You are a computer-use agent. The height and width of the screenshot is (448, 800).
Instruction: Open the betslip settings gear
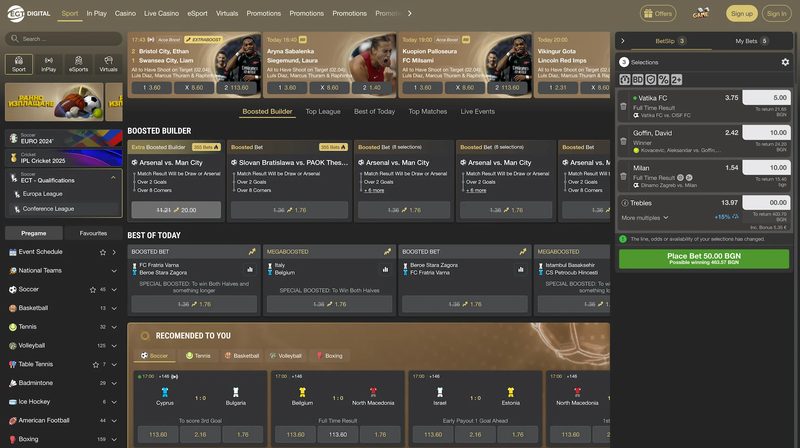[785, 62]
